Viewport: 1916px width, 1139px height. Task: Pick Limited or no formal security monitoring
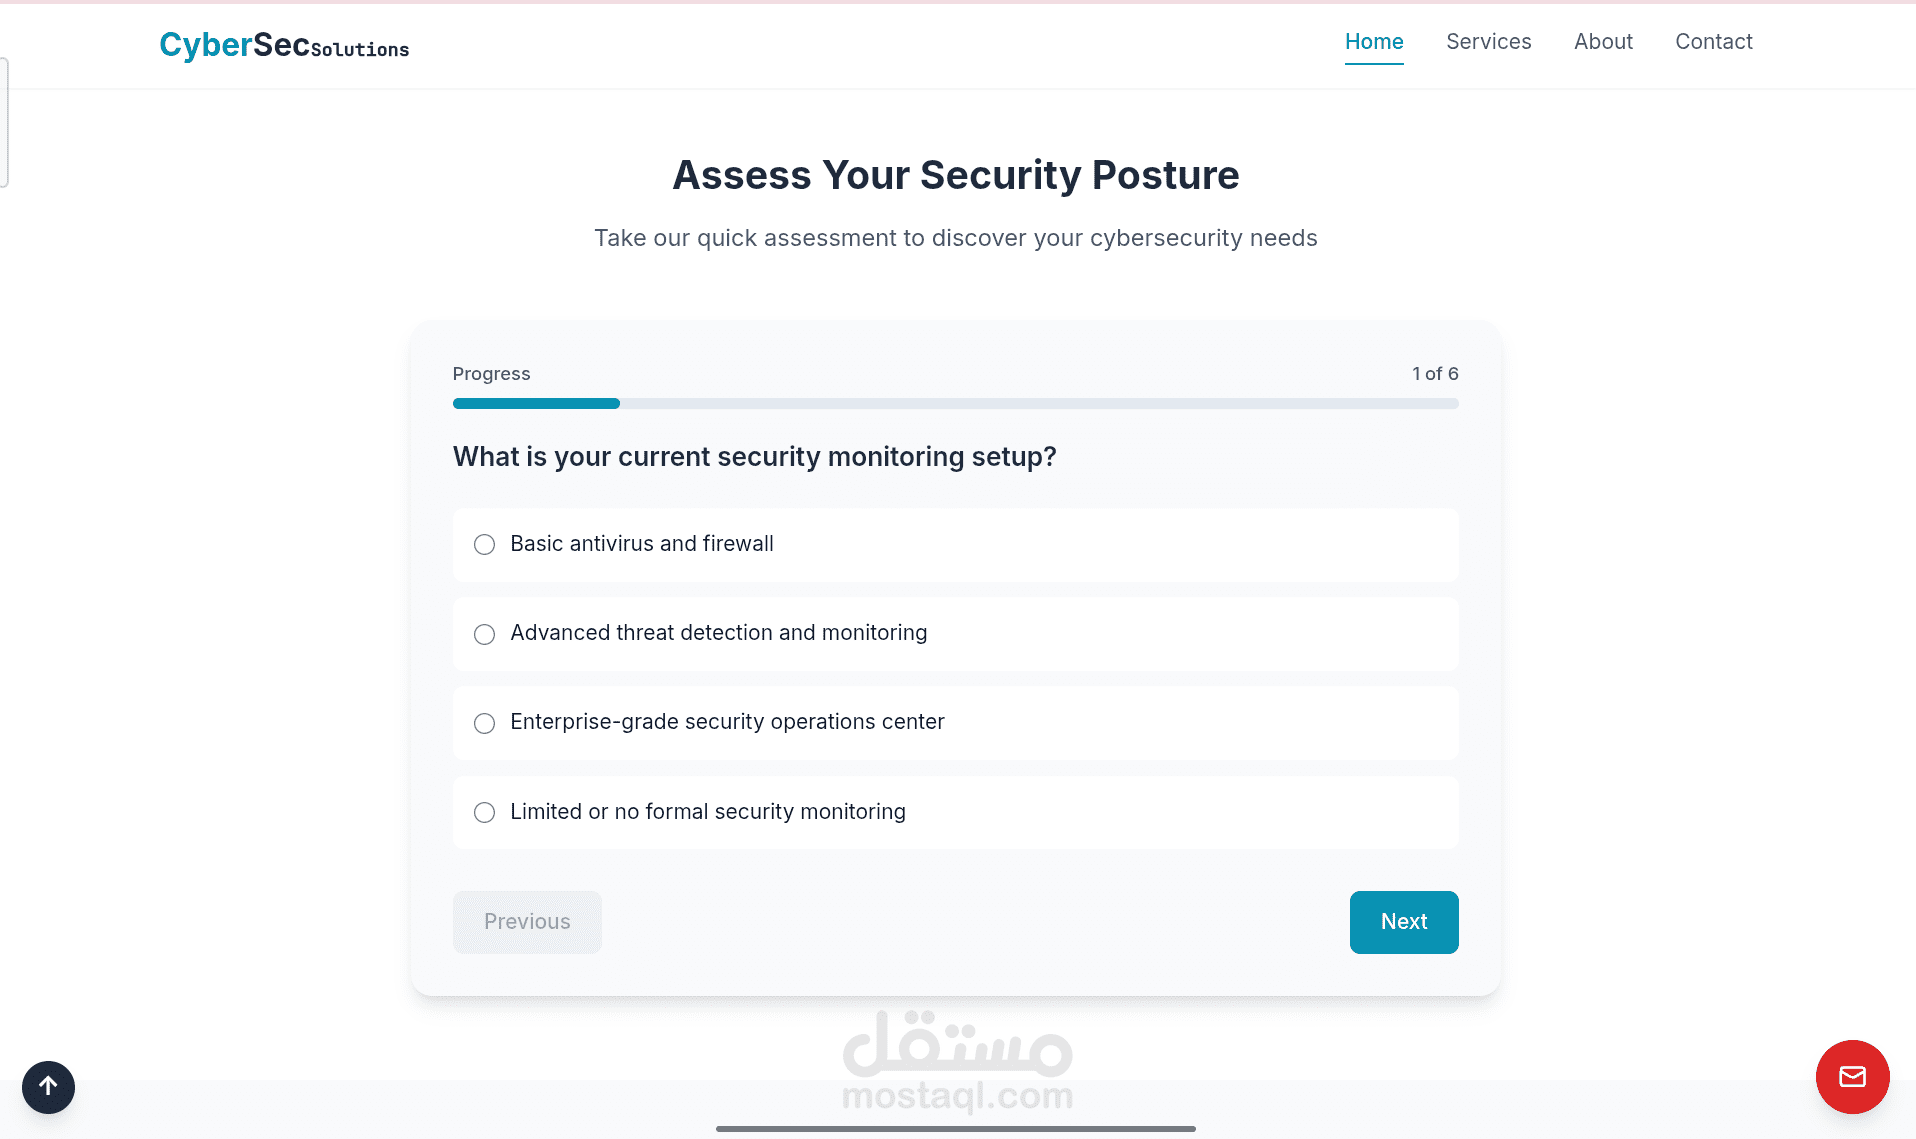click(485, 812)
